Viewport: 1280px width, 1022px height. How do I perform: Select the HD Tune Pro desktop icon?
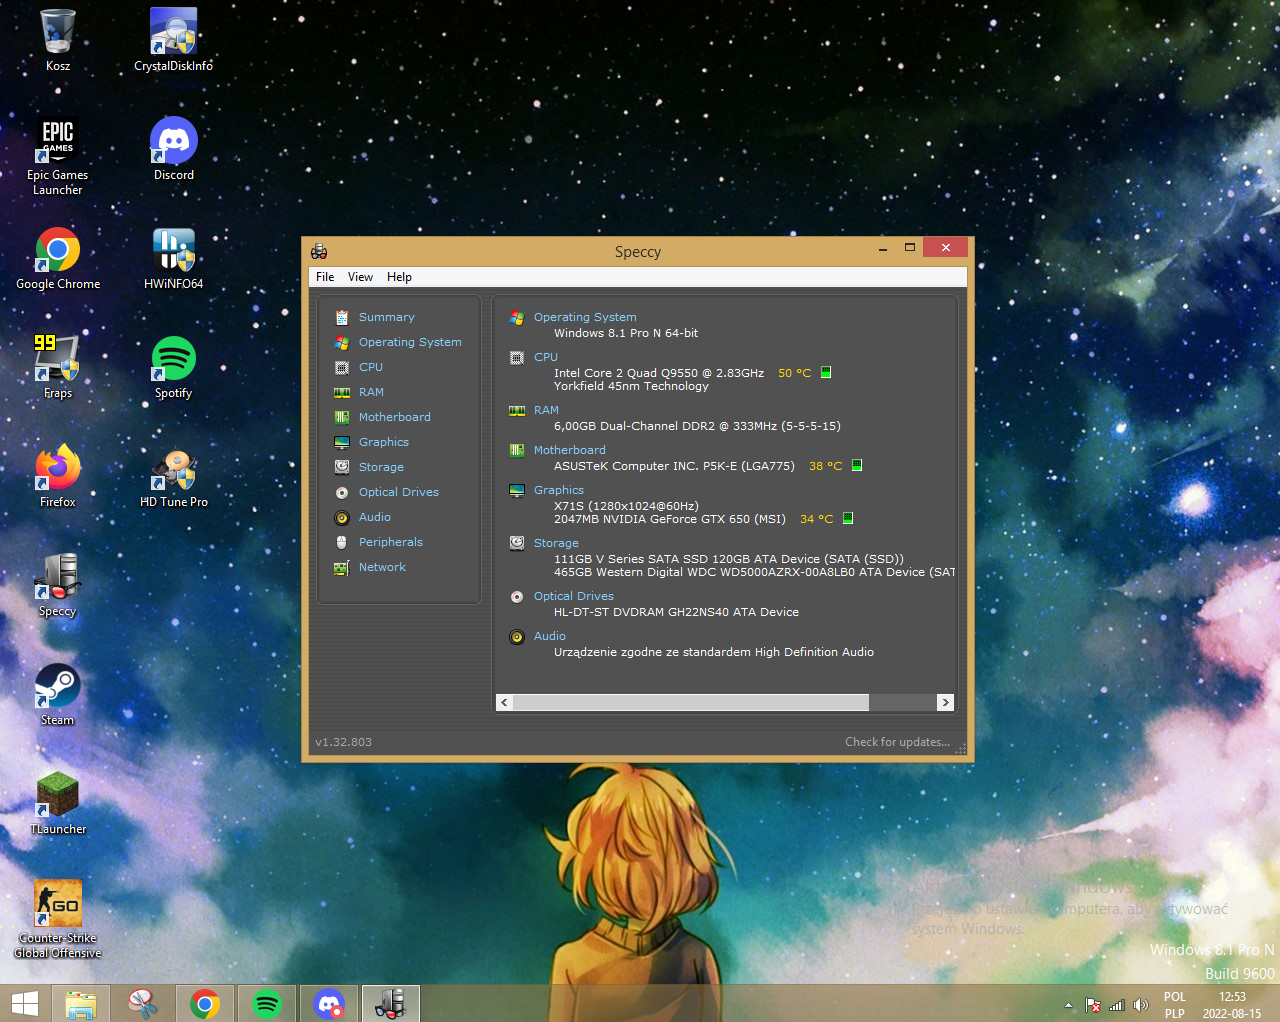click(174, 477)
